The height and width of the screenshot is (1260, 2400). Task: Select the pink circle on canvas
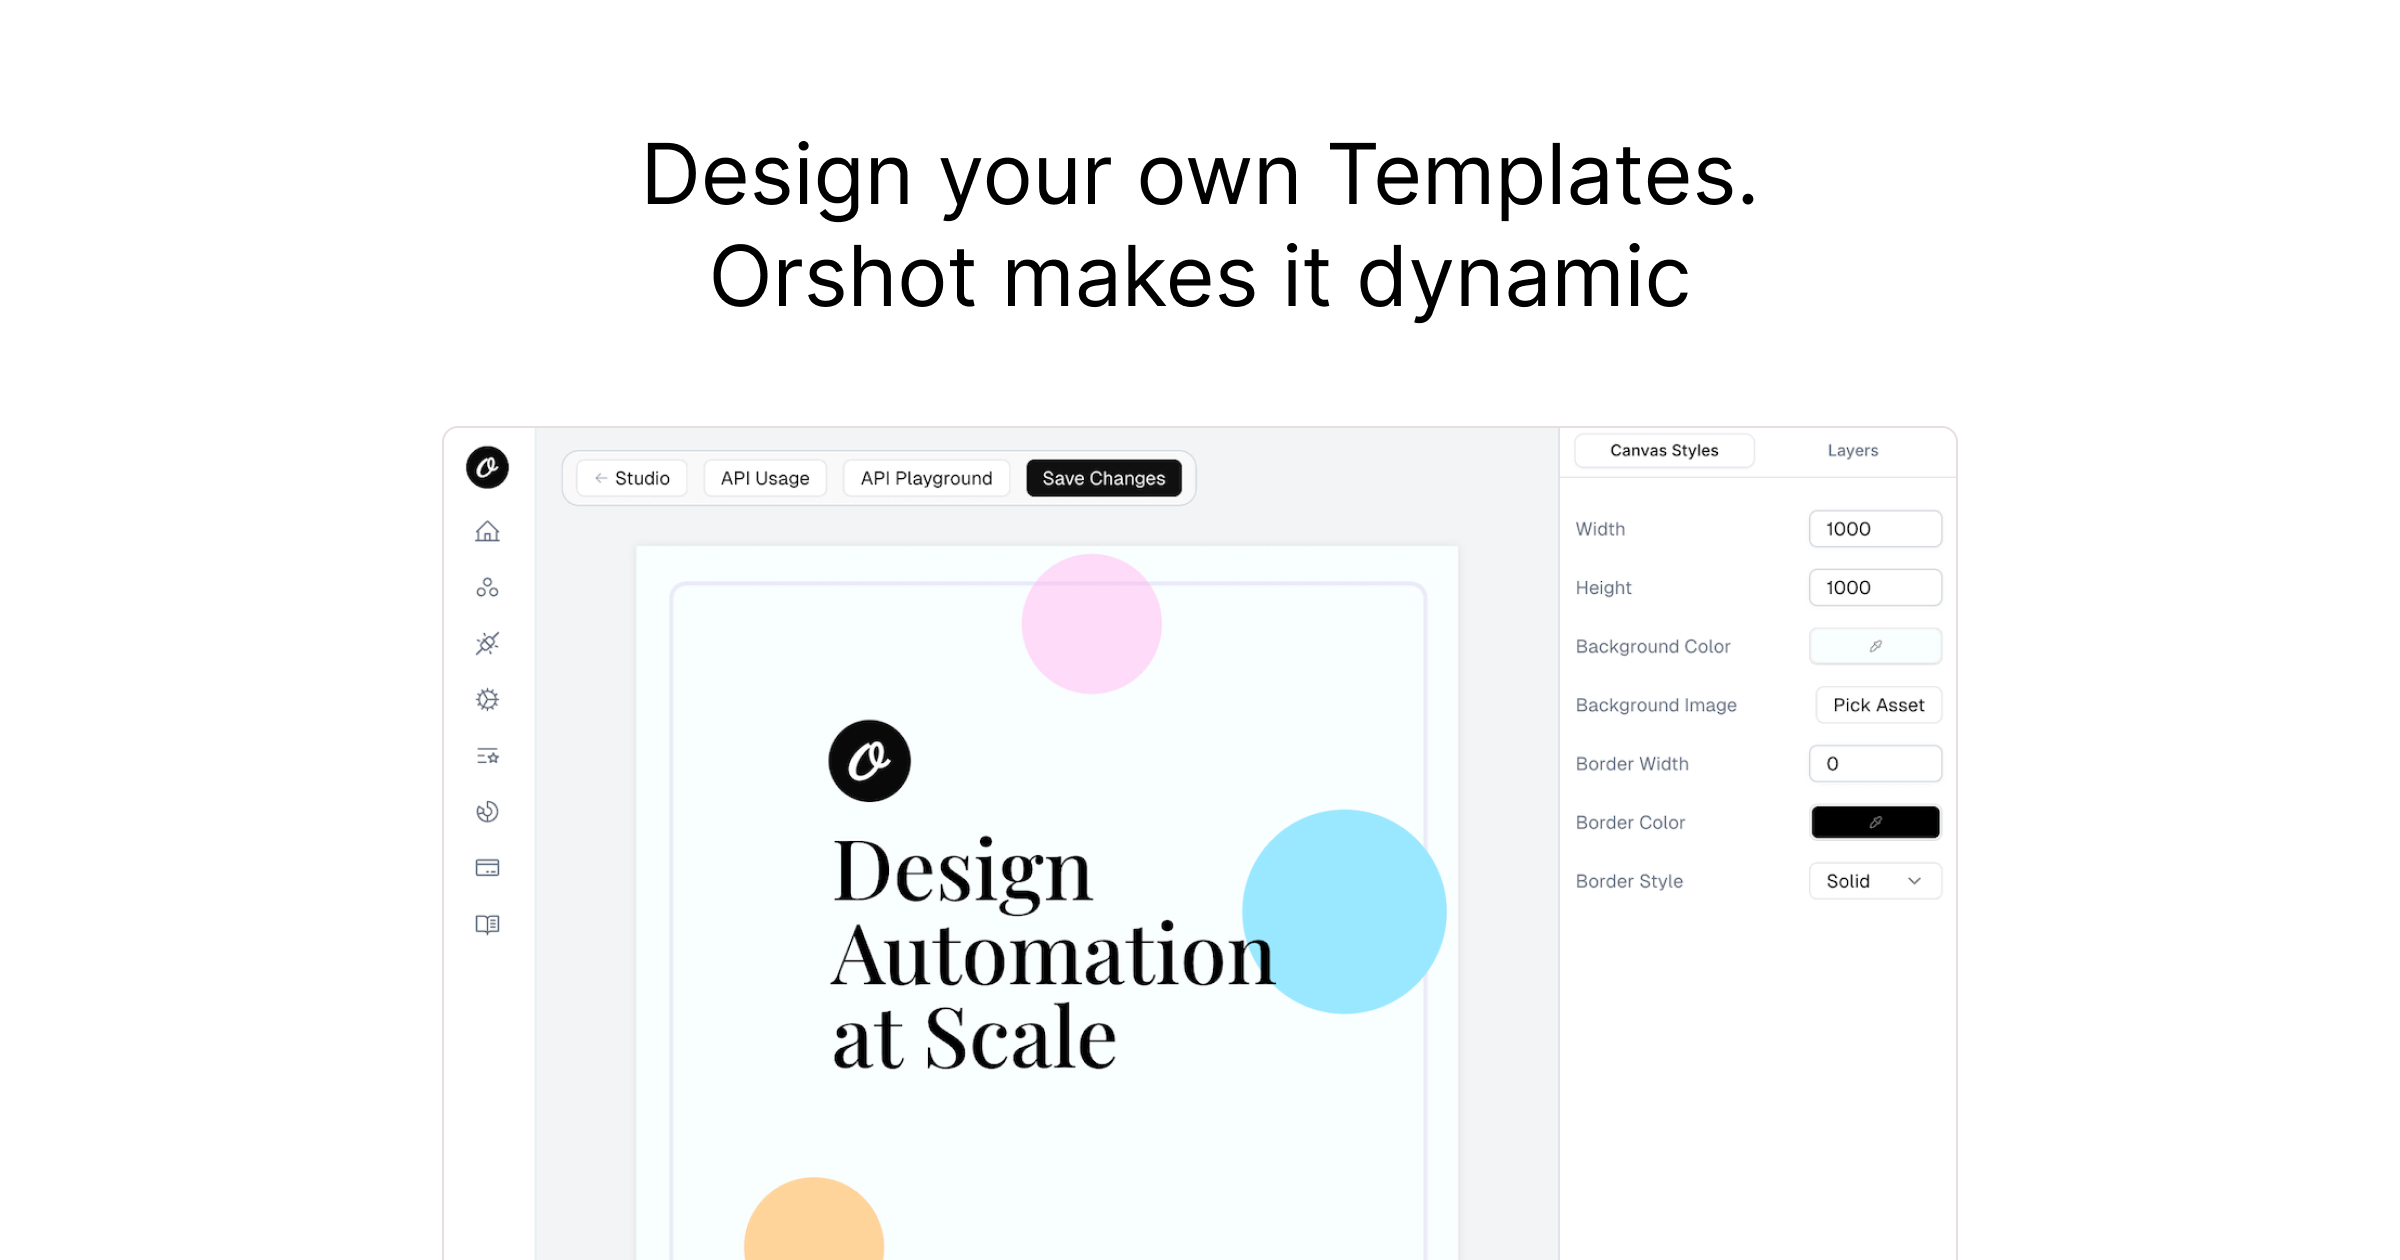pos(1091,624)
